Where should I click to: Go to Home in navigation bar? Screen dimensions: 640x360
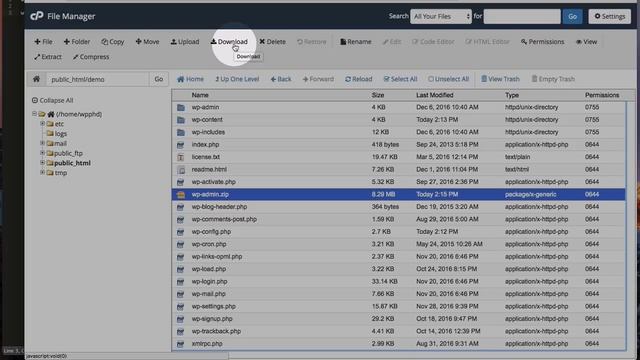pyautogui.click(x=190, y=79)
